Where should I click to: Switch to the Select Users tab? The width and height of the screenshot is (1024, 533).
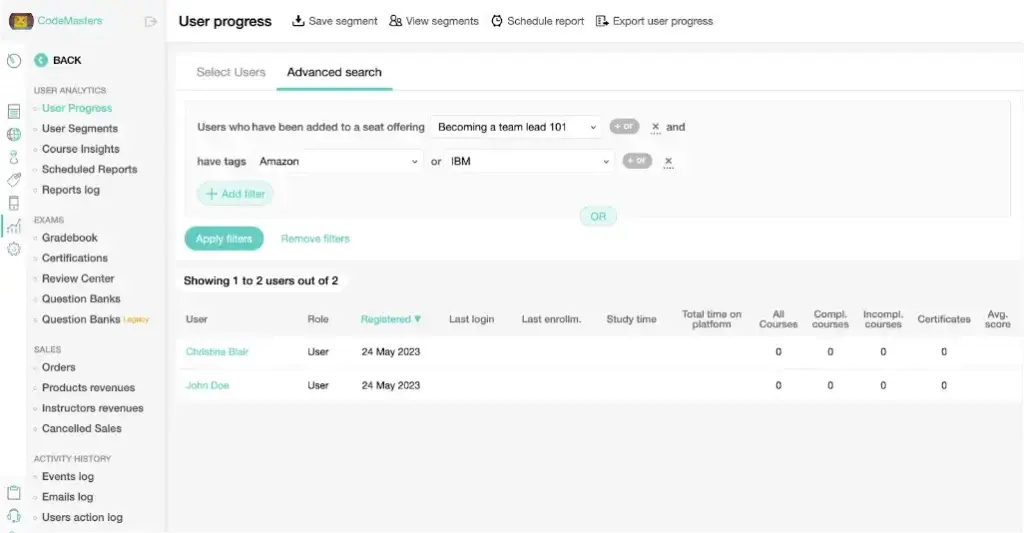pos(231,72)
